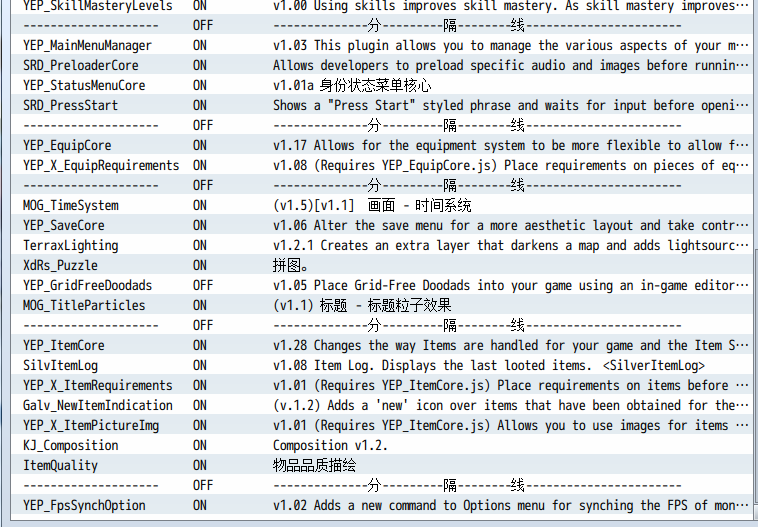Click the 'Adds a 'new' icon over items' description
758x527 pixels.
(x=511, y=405)
